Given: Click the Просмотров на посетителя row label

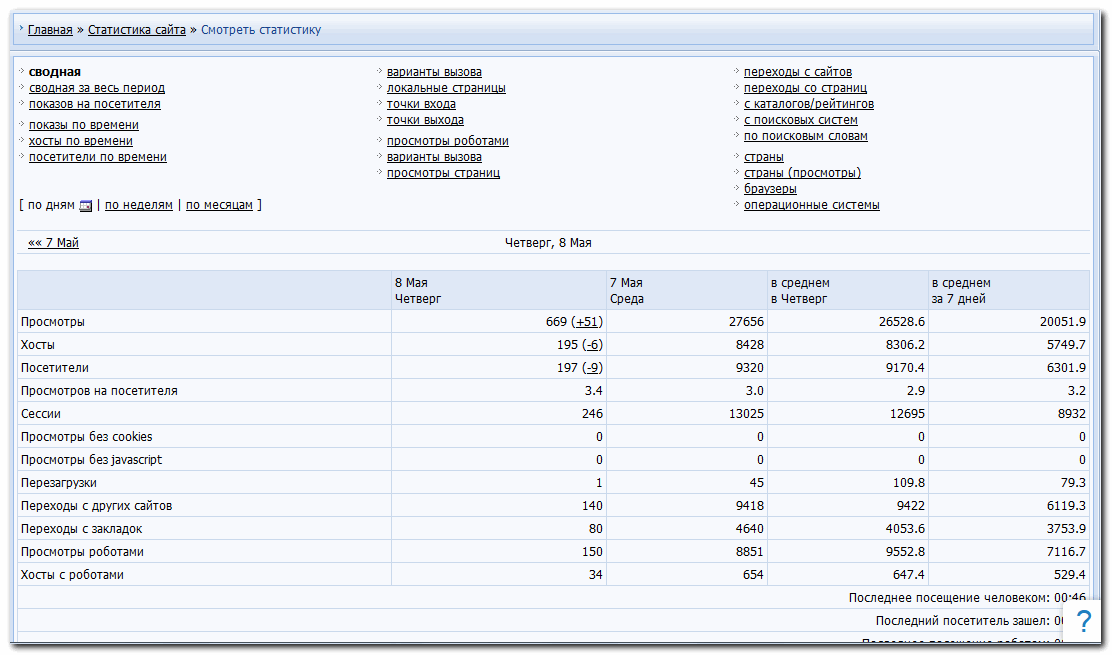Looking at the screenshot, I should click(x=99, y=391).
